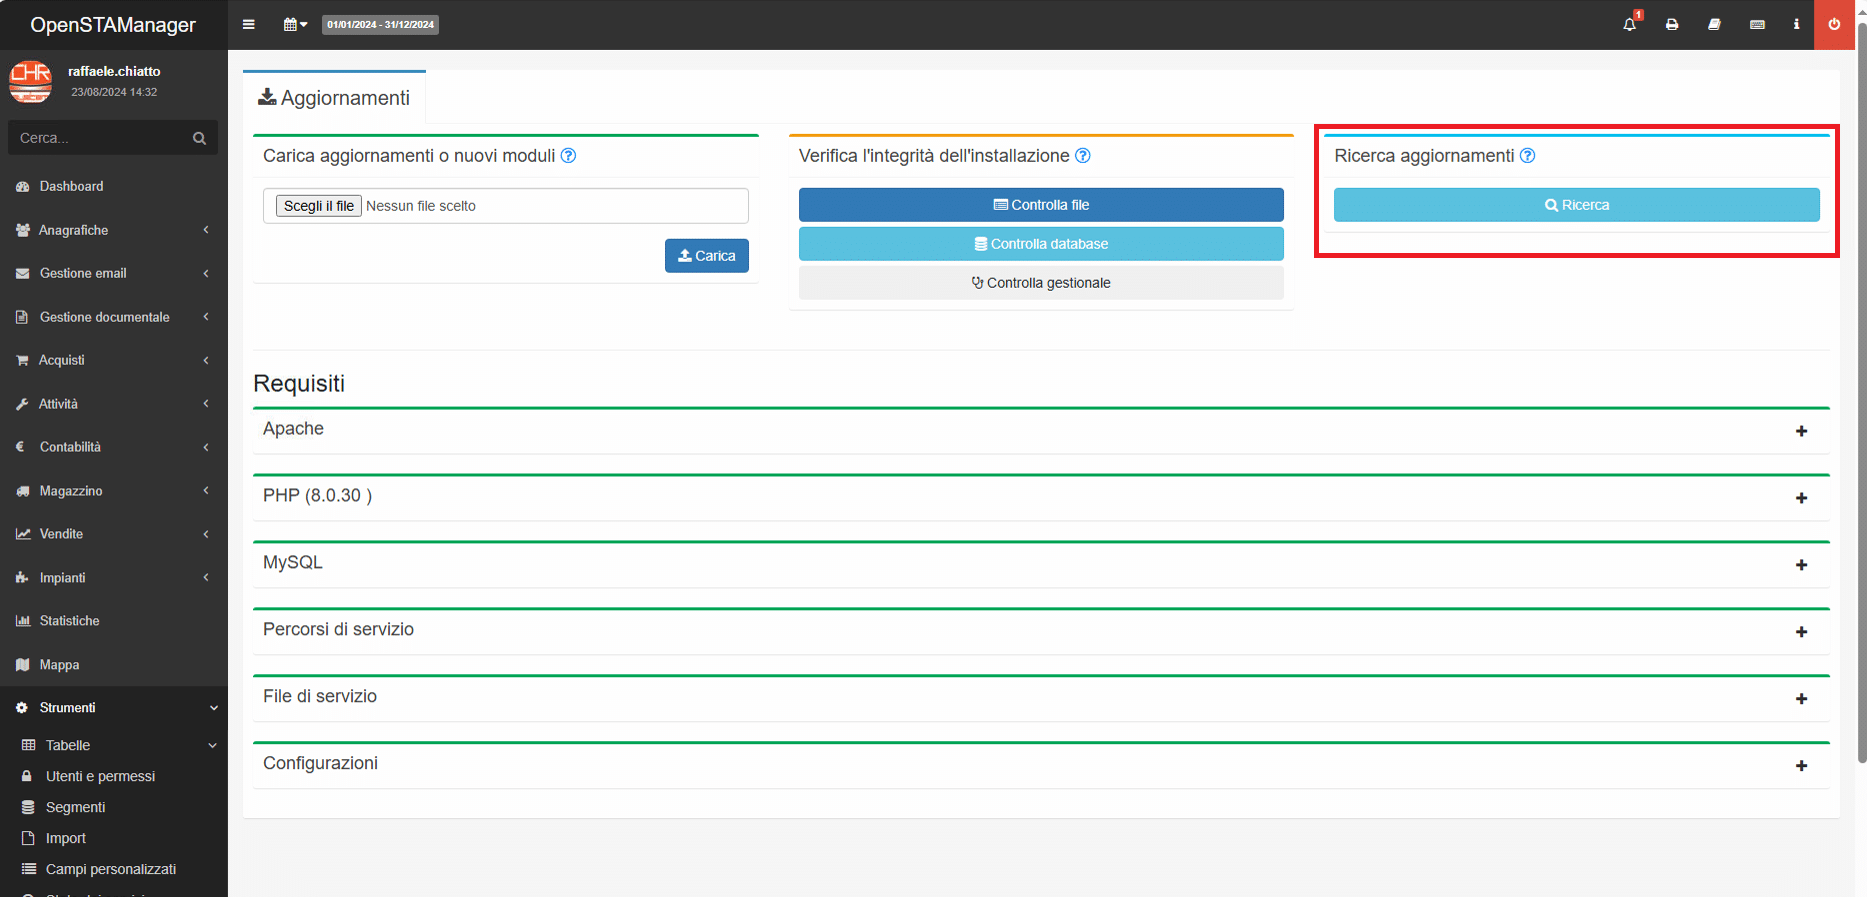Click the Impianti puzzle icon
This screenshot has height=897, width=1867.
(x=22, y=578)
